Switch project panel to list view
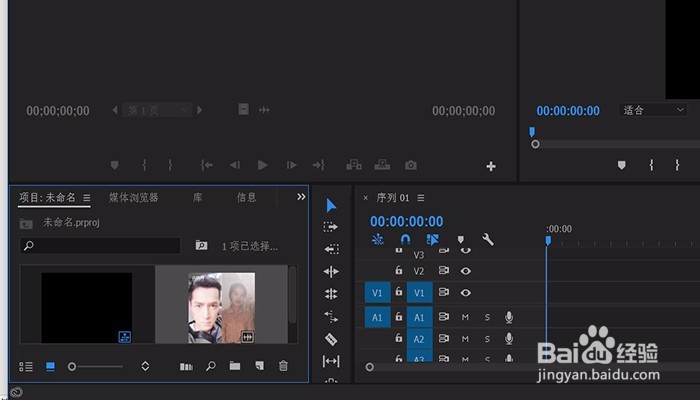700x400 pixels. 26,367
